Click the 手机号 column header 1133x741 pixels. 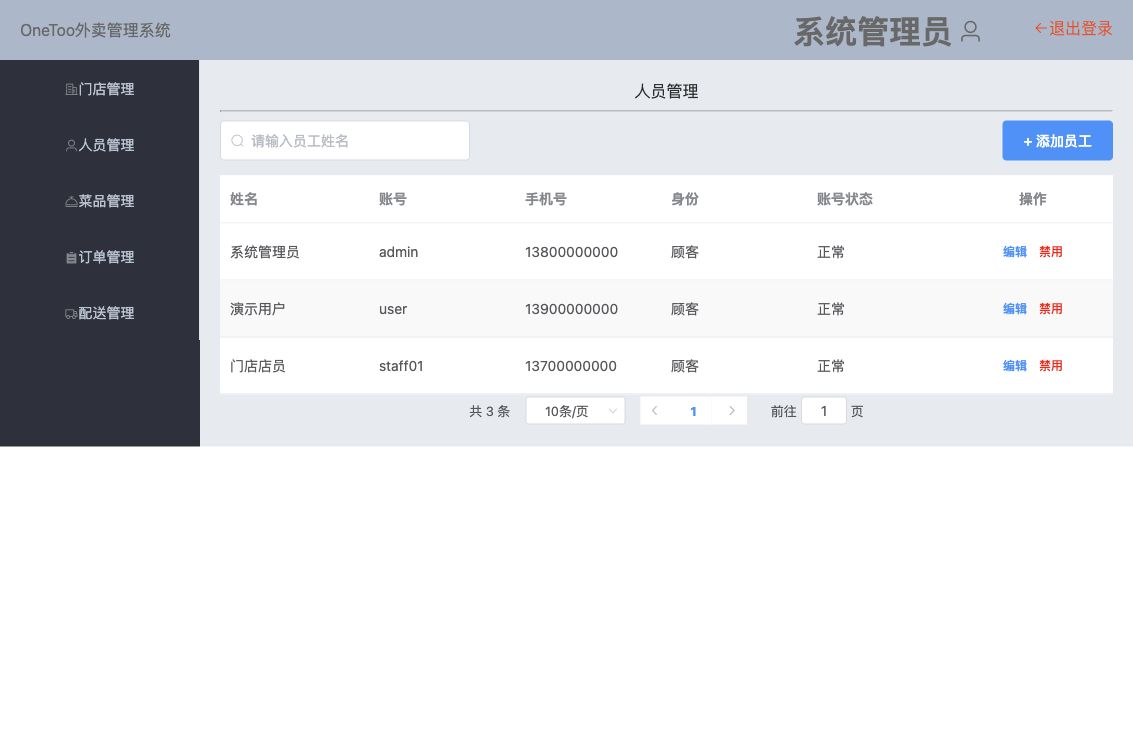point(546,199)
